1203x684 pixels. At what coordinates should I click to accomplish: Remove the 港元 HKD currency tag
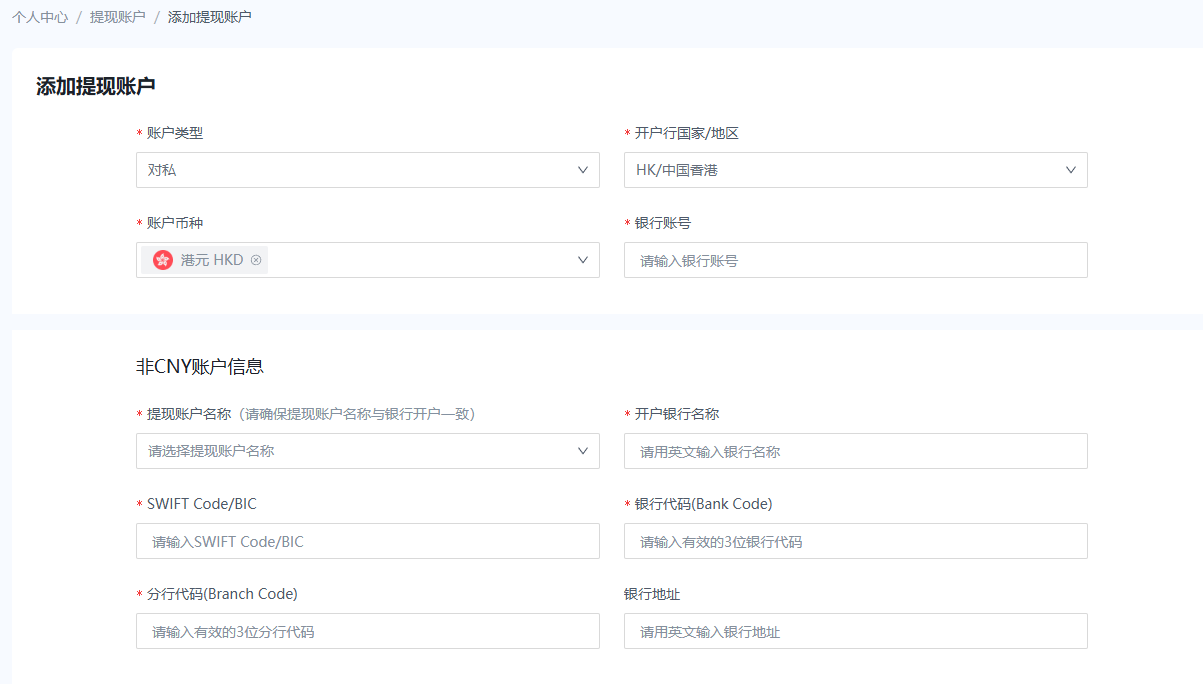pyautogui.click(x=256, y=260)
